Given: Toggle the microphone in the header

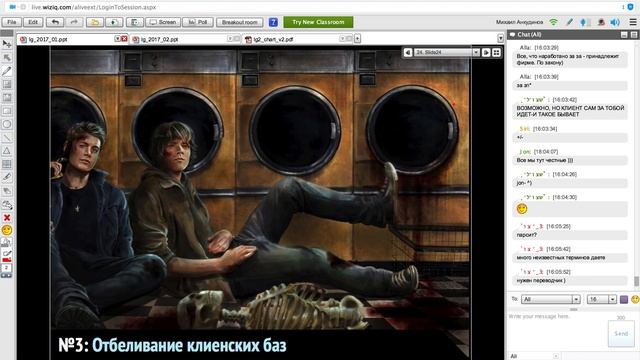Looking at the screenshot, I should (x=584, y=22).
